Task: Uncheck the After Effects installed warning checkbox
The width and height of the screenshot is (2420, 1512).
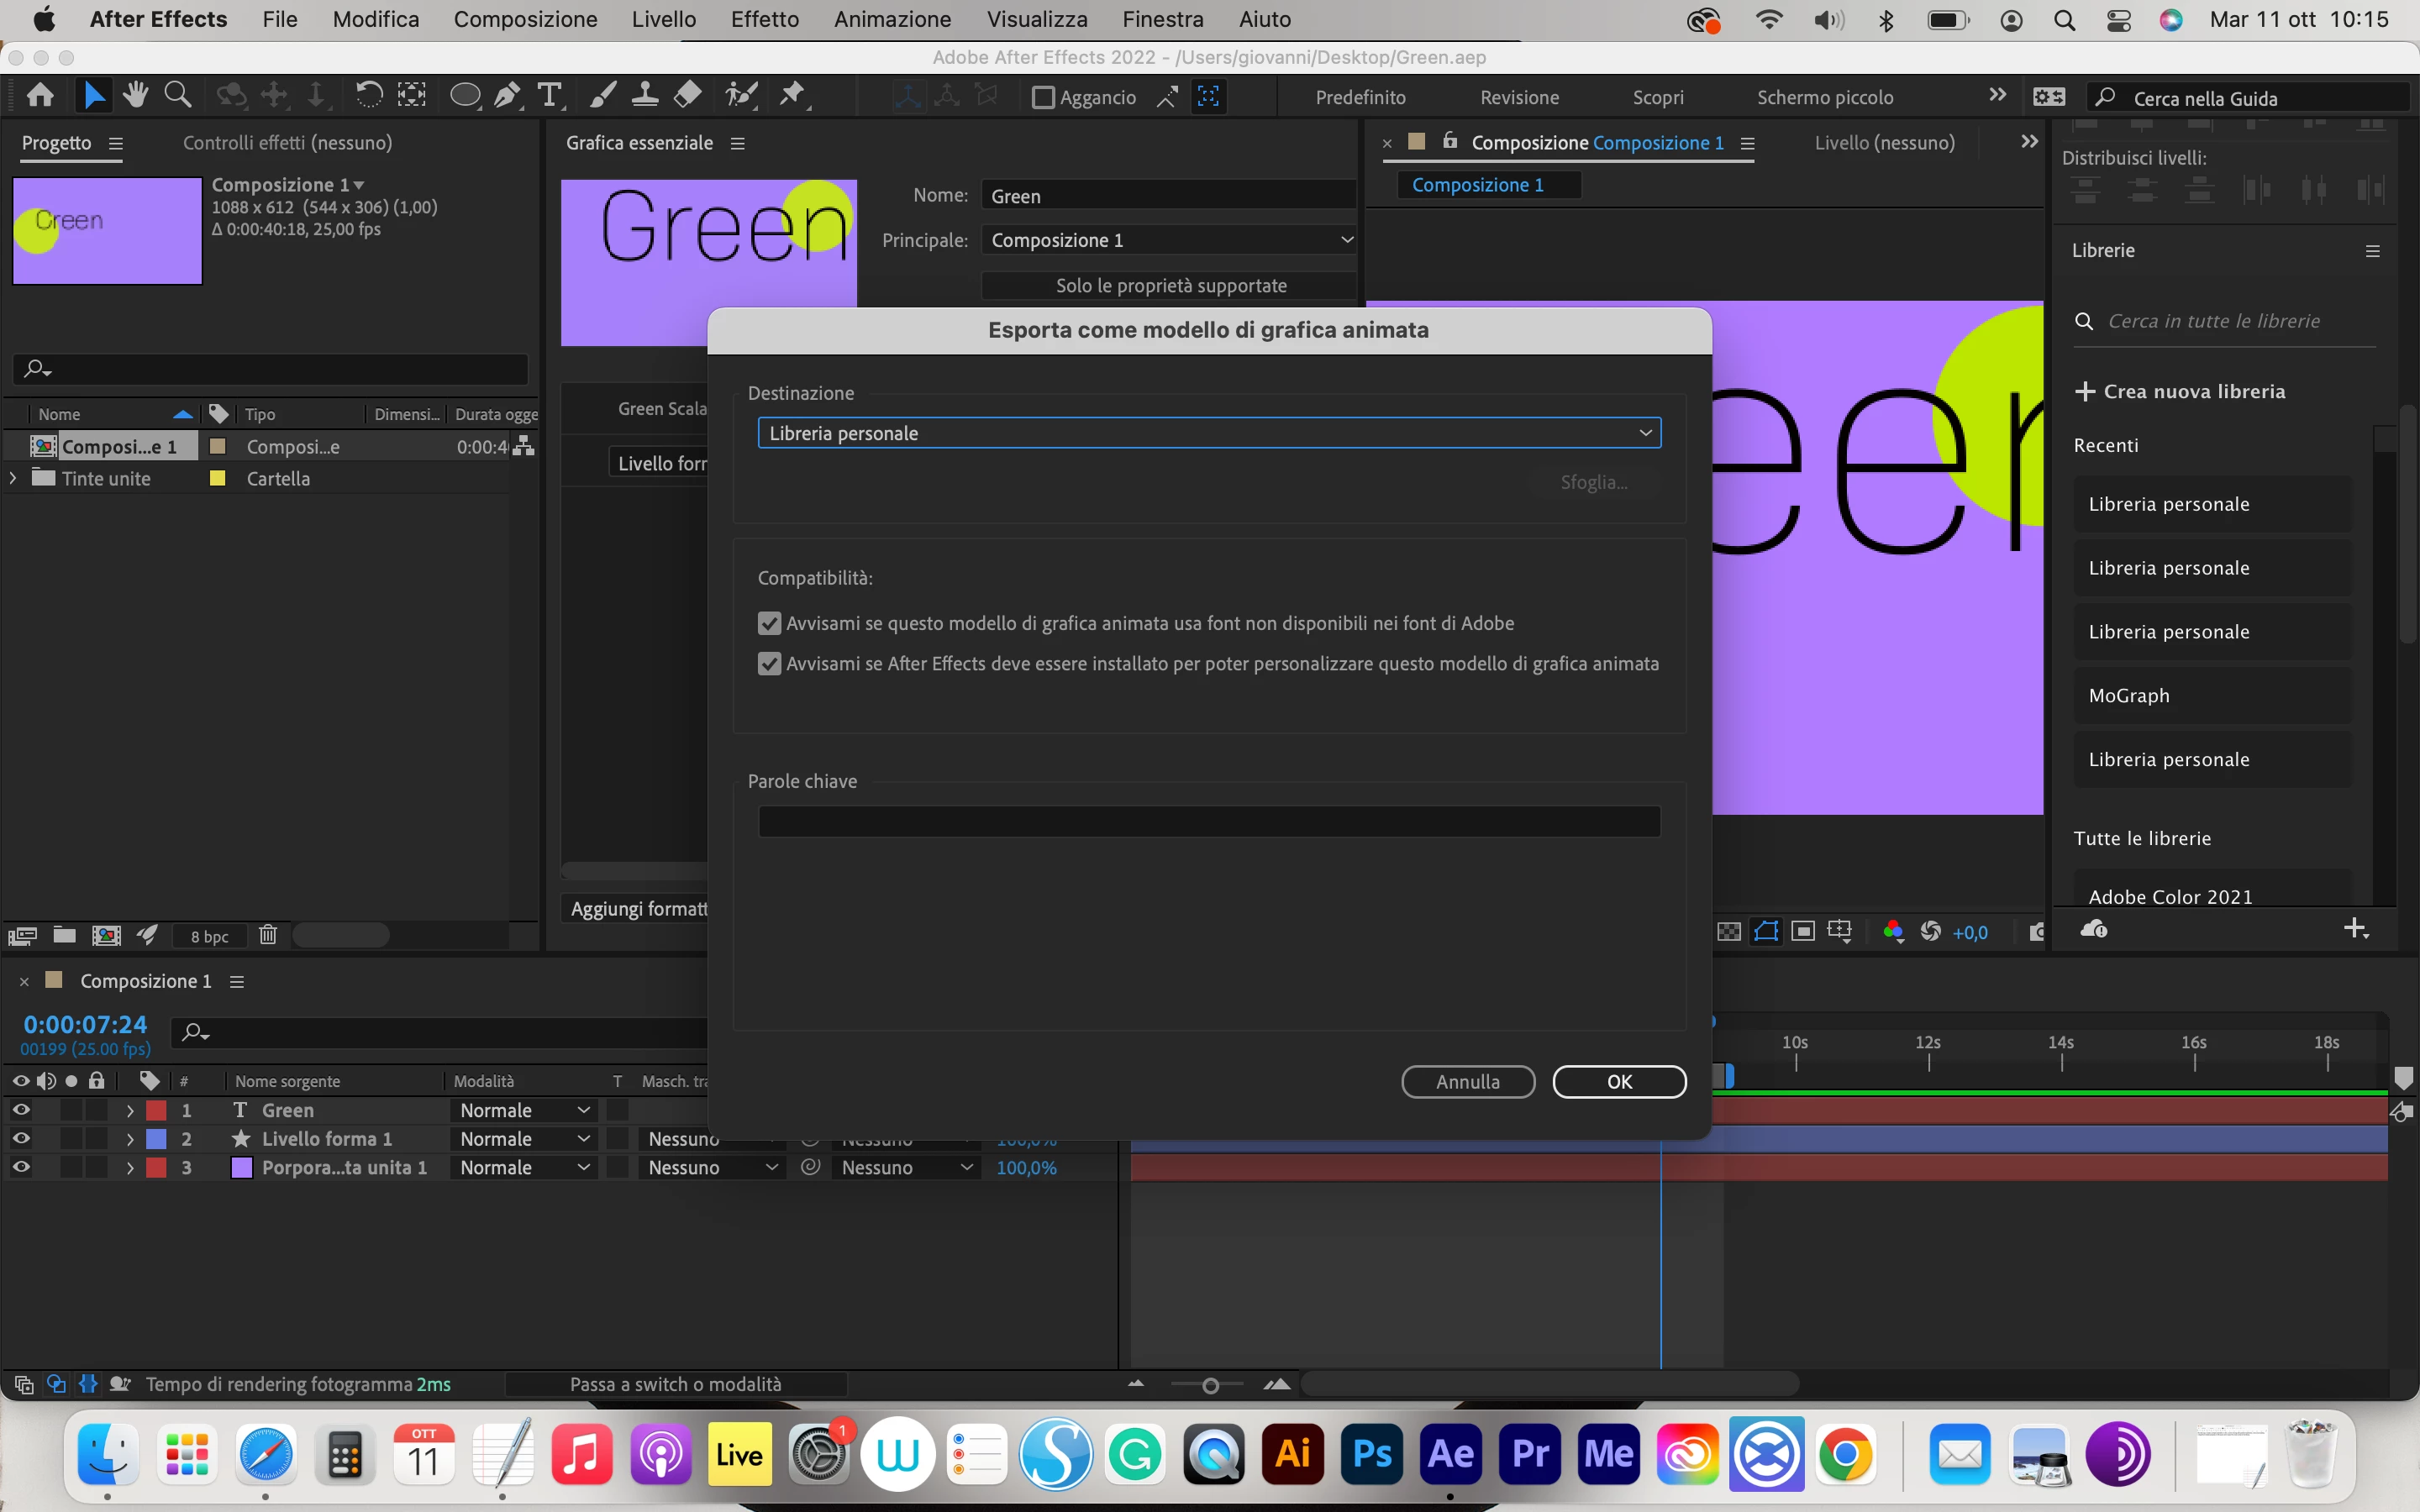Action: pos(769,664)
